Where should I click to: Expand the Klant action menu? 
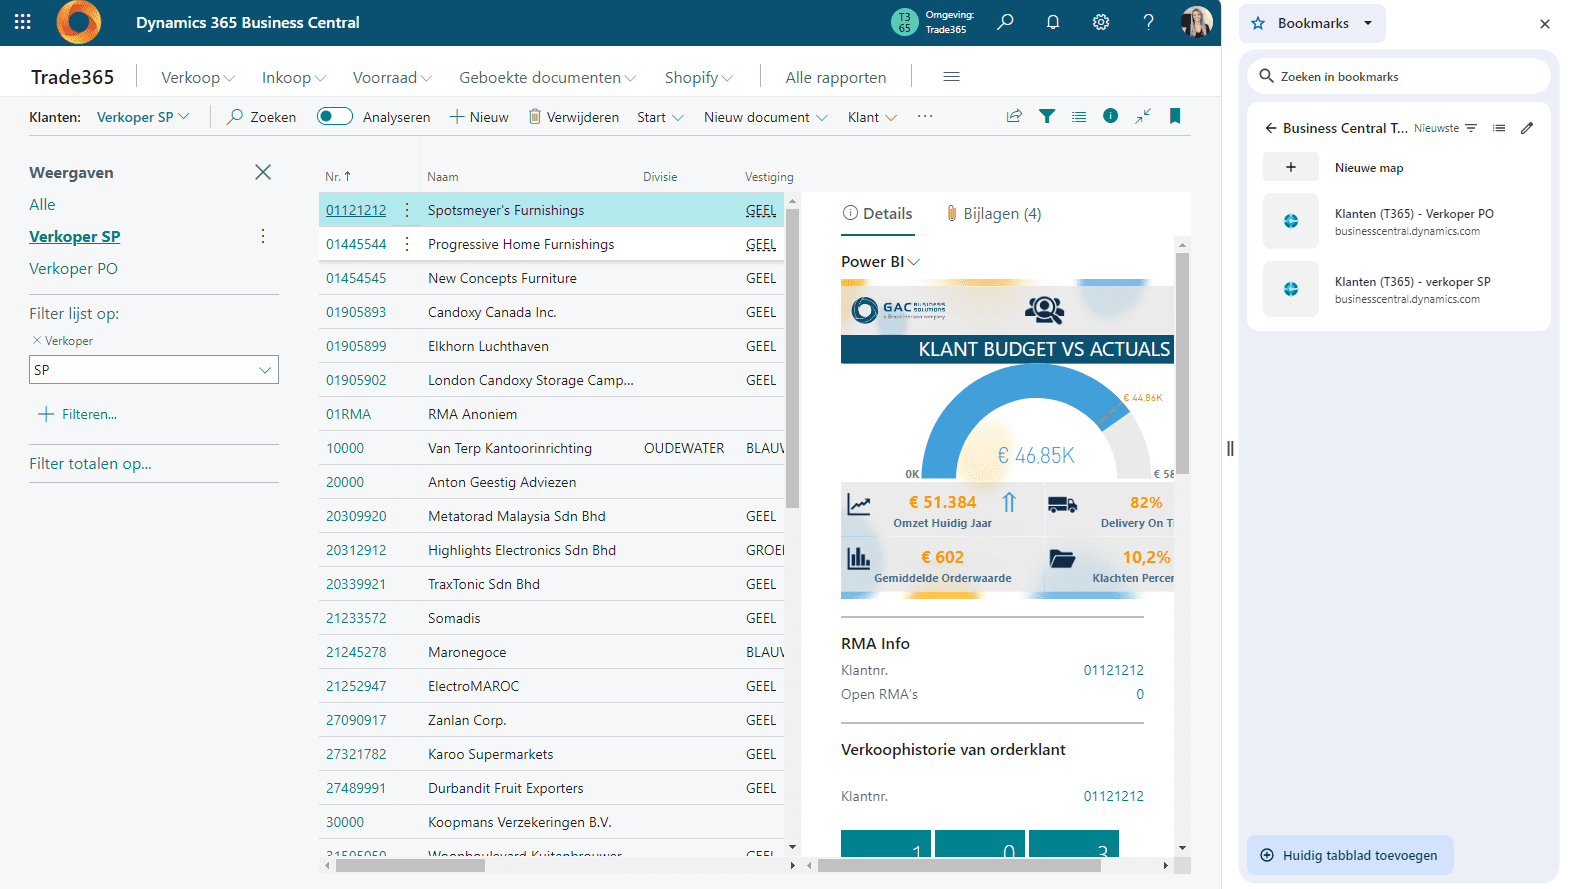click(872, 117)
